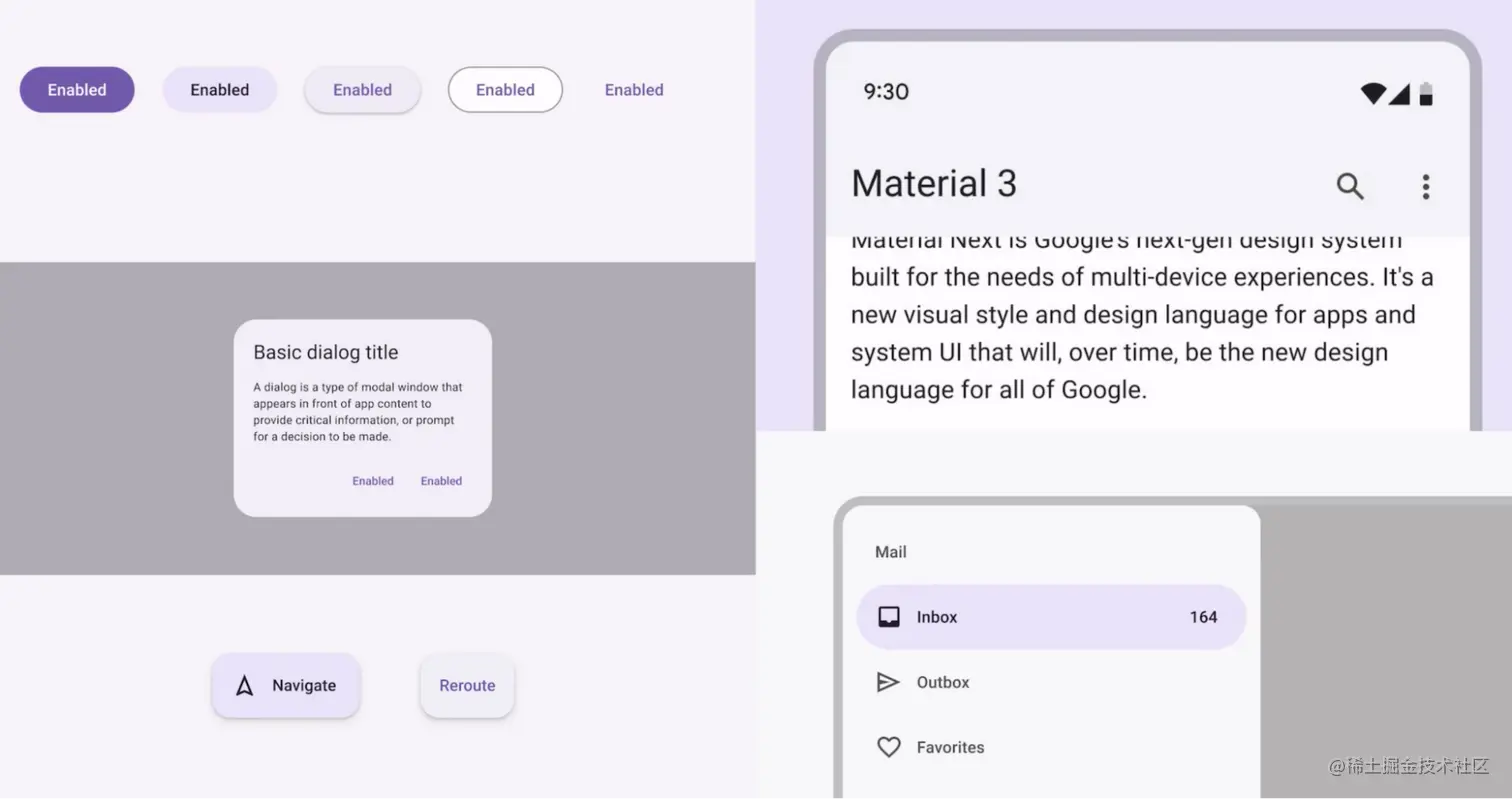Click the cellular signal status icon
This screenshot has width=1512, height=799.
click(x=1399, y=93)
